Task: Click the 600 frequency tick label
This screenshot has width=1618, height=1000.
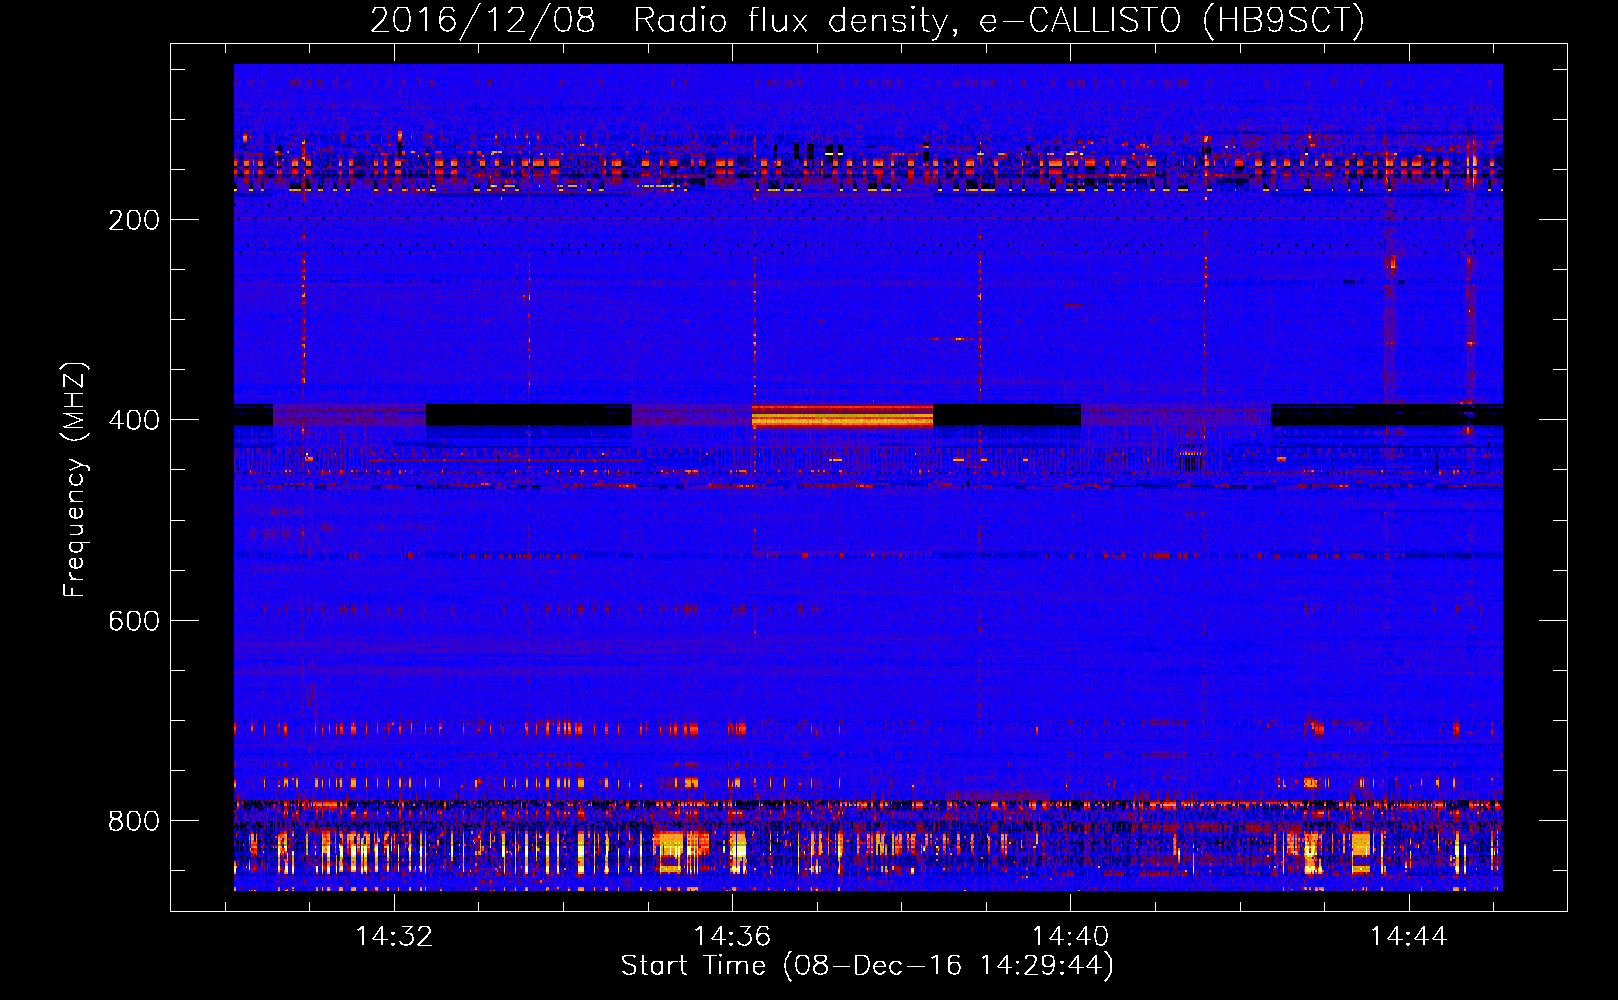Action: 134,621
